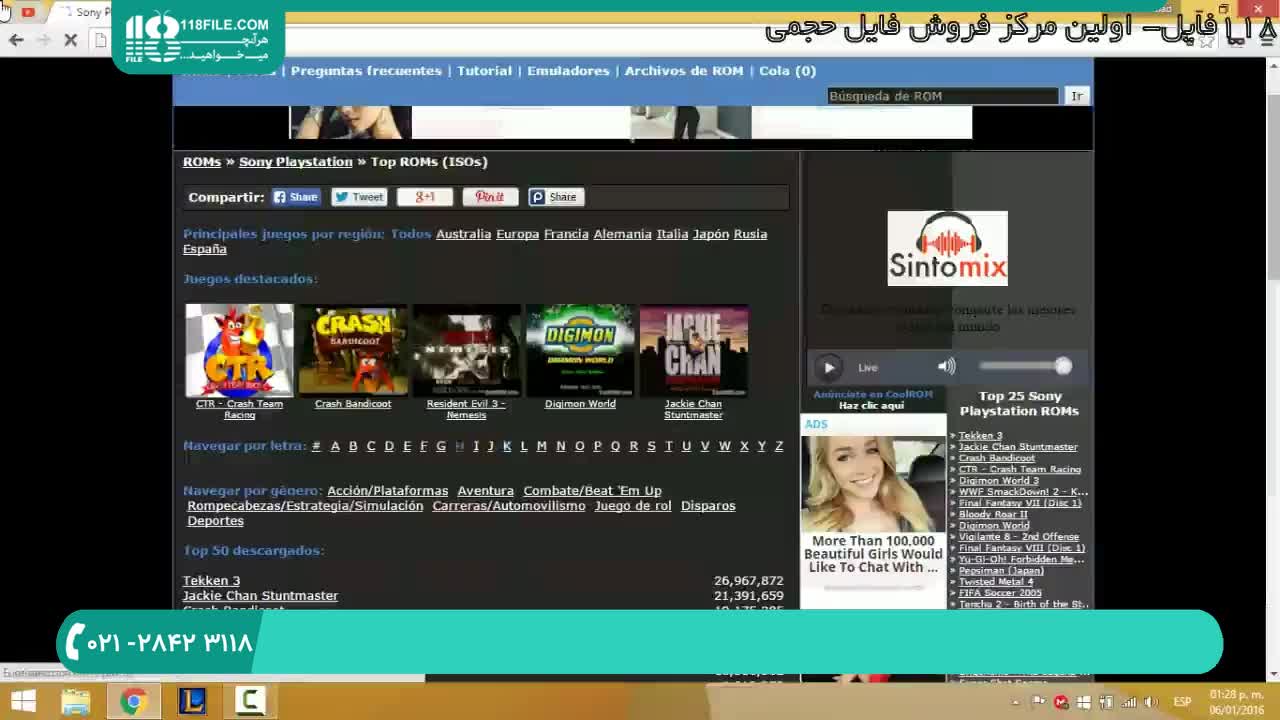Screen dimensions: 1280x720
Task: Open the Digimon World cover thumbnail
Action: click(x=580, y=350)
